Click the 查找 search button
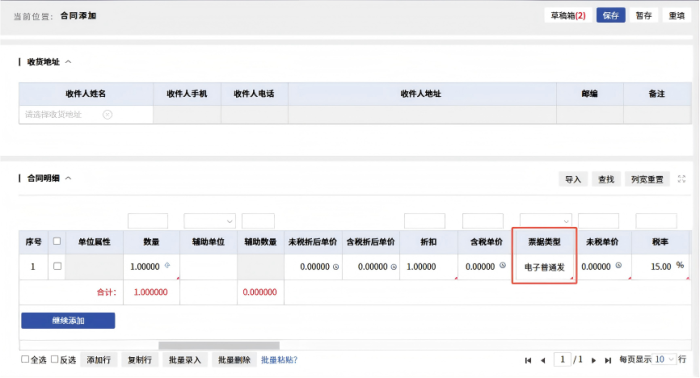 tap(606, 179)
